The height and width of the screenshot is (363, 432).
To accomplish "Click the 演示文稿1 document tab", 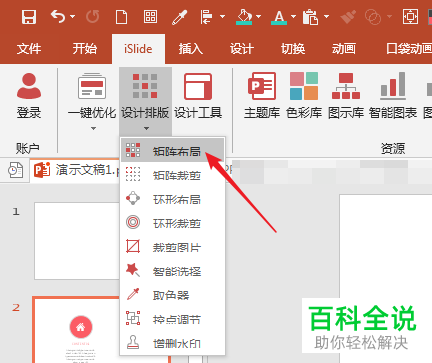I will tap(76, 170).
